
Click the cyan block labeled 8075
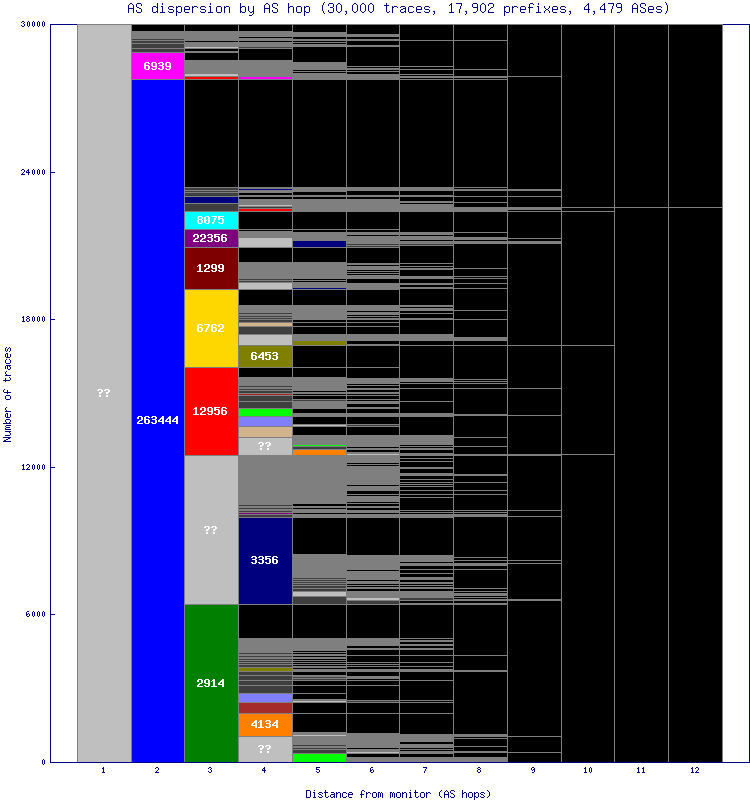point(211,220)
